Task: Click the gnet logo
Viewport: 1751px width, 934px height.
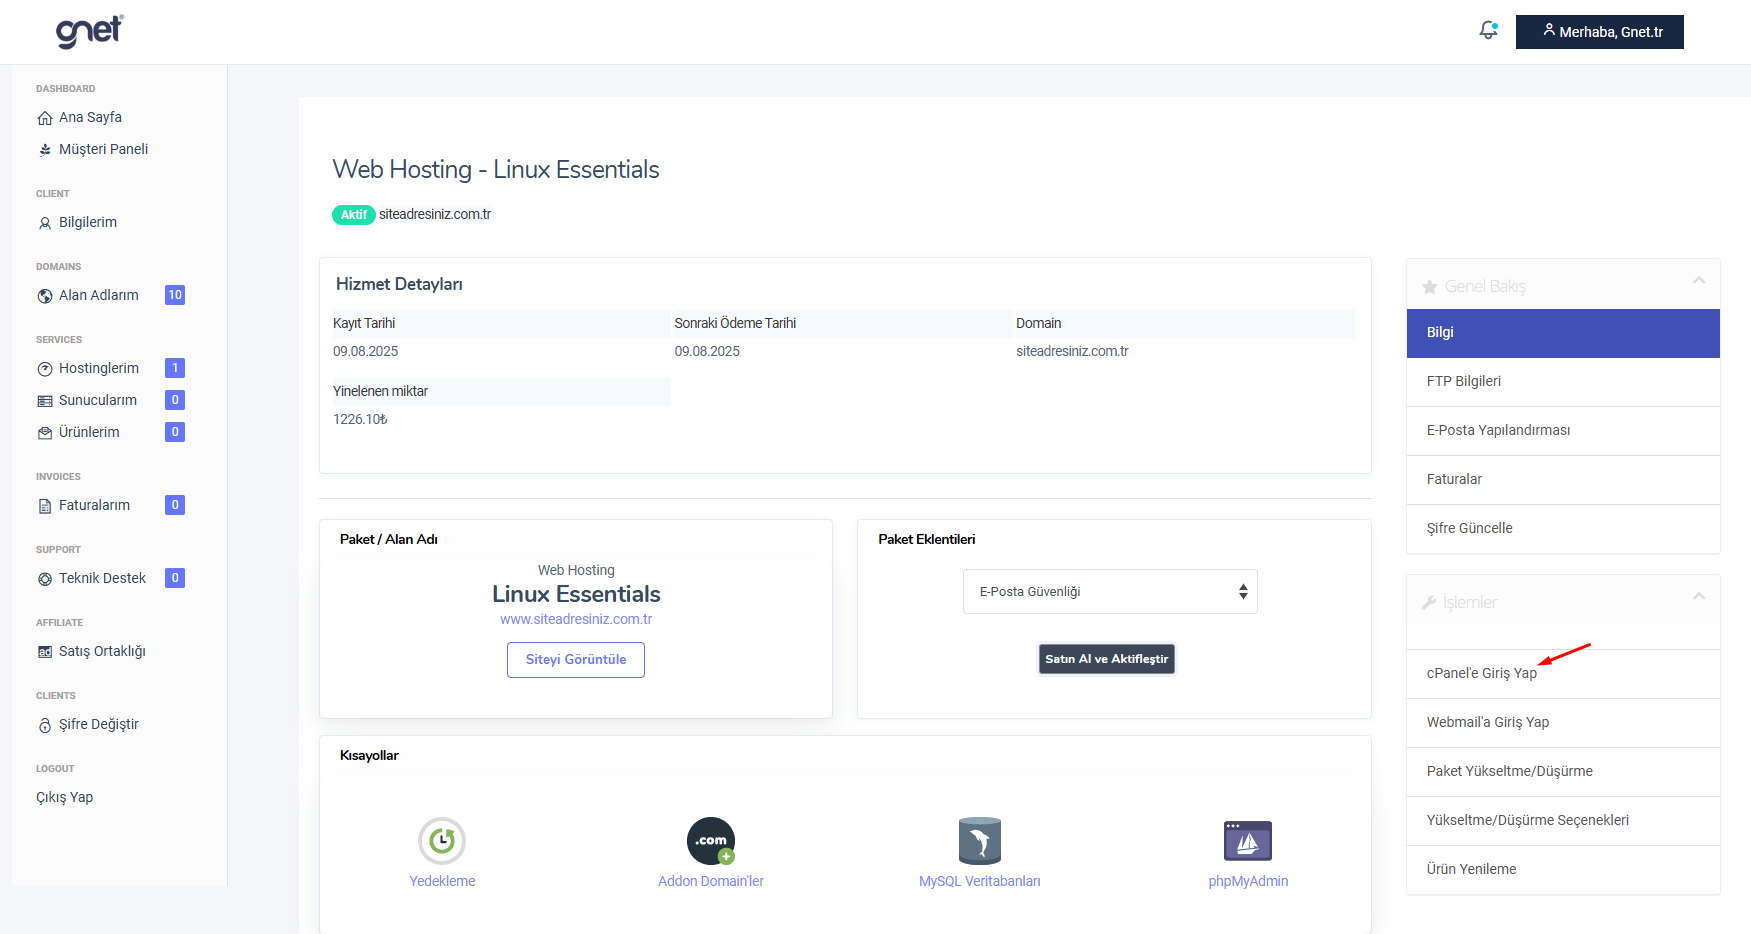Action: pyautogui.click(x=89, y=31)
